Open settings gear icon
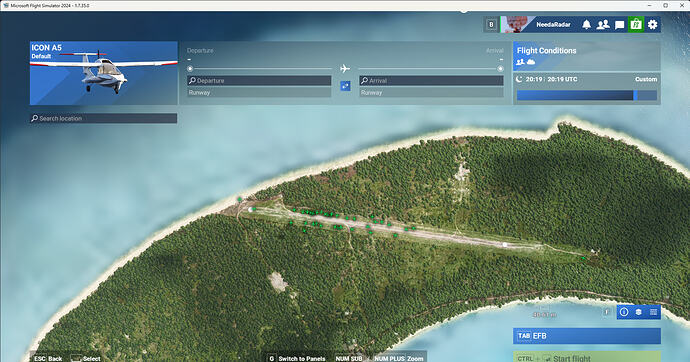 pos(652,25)
